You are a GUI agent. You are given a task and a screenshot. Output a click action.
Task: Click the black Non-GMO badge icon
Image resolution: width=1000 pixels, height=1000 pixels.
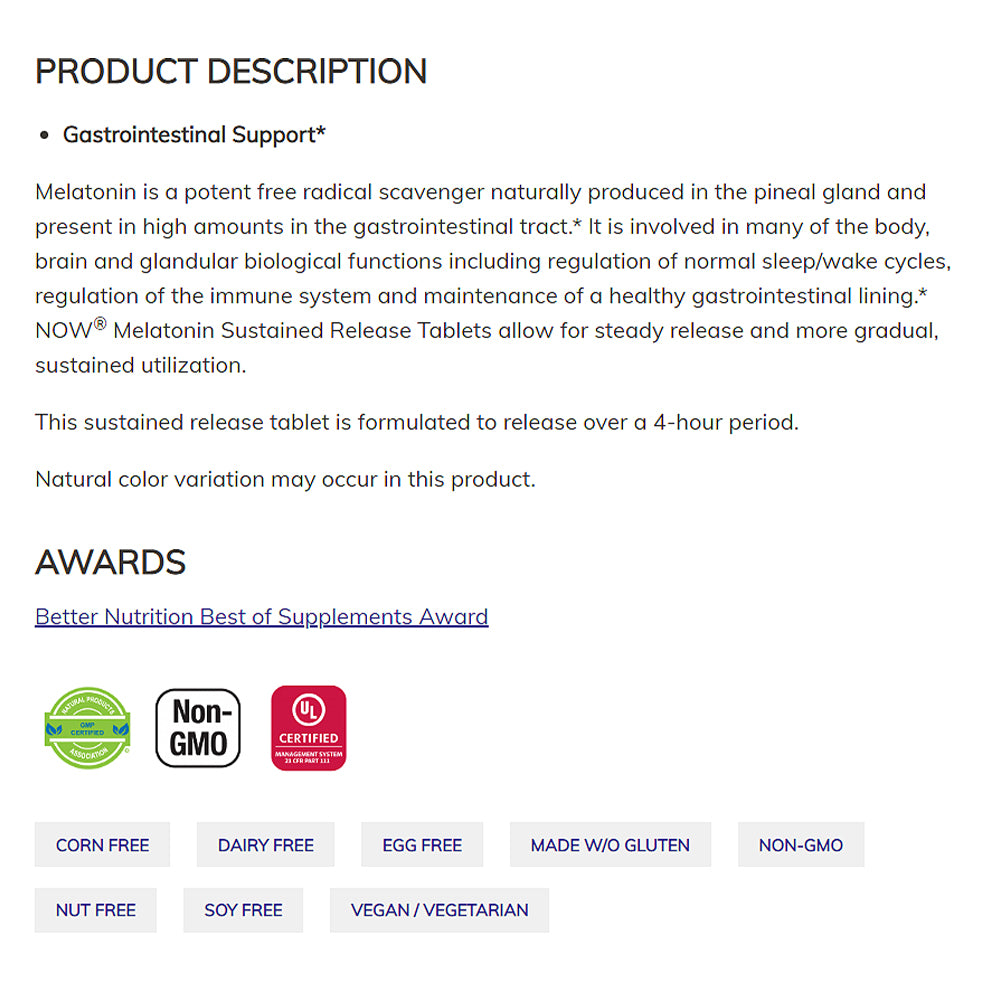coord(198,728)
